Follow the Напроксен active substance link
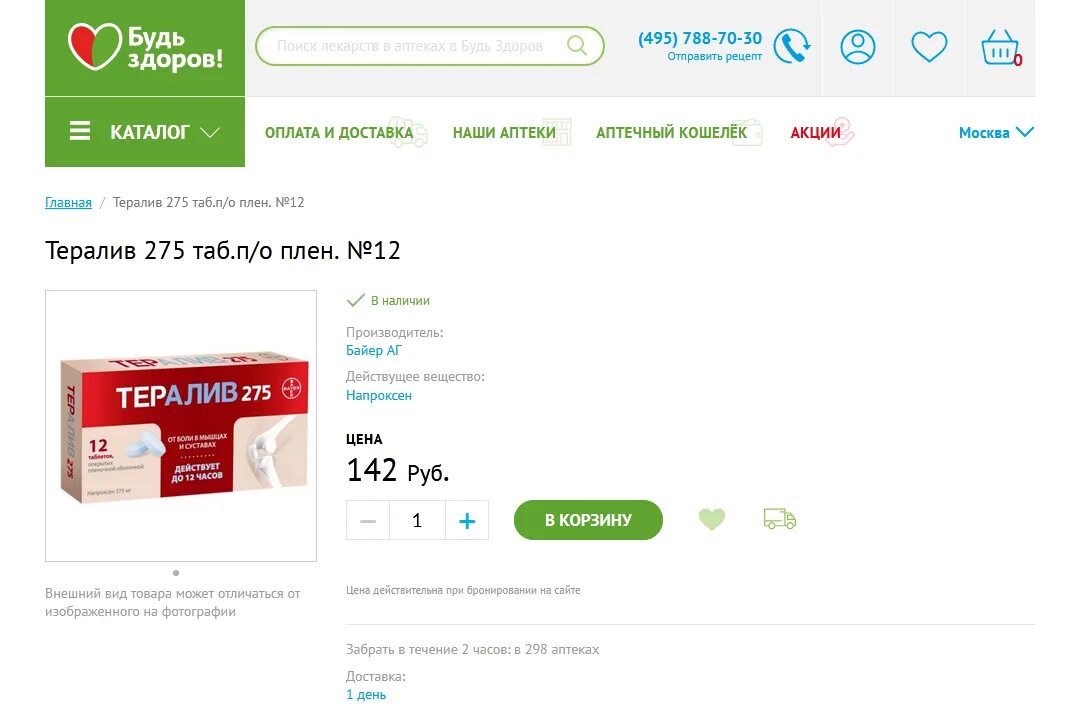The width and height of the screenshot is (1081, 707). pyautogui.click(x=378, y=396)
